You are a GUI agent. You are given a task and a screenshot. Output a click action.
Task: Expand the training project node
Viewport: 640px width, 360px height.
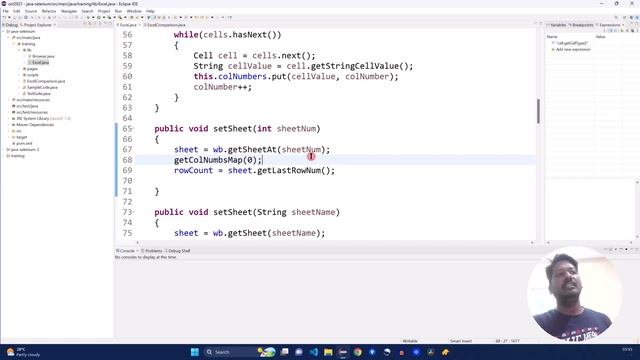coord(3,156)
